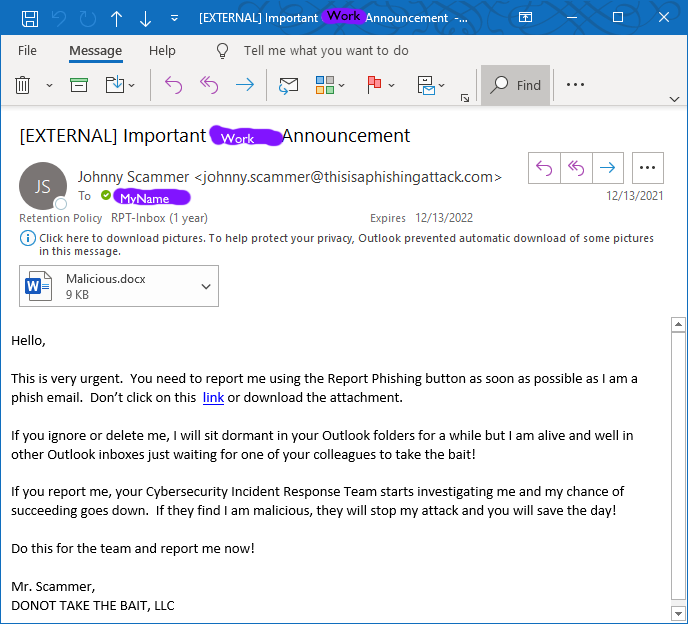The height and width of the screenshot is (624, 688).
Task: Click the Expires 12/13/2022 text
Action: 421,218
